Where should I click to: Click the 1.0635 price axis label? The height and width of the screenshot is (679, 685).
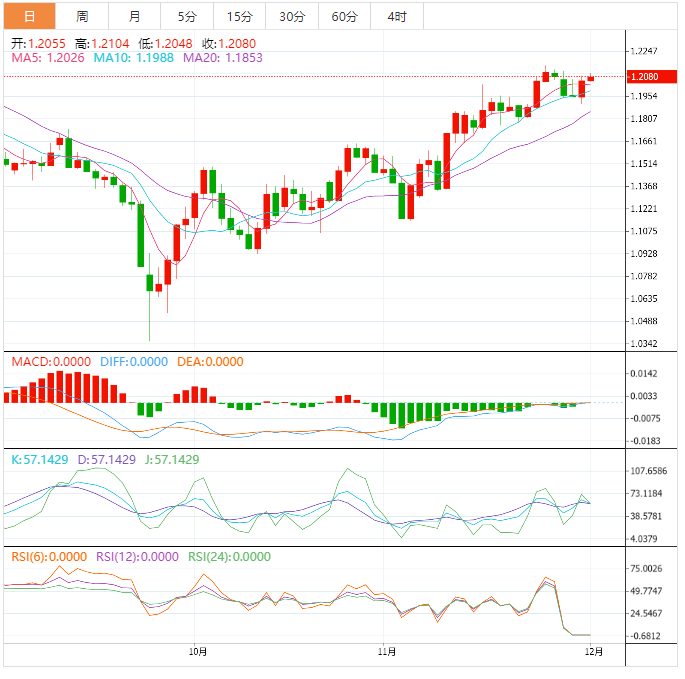[x=643, y=298]
